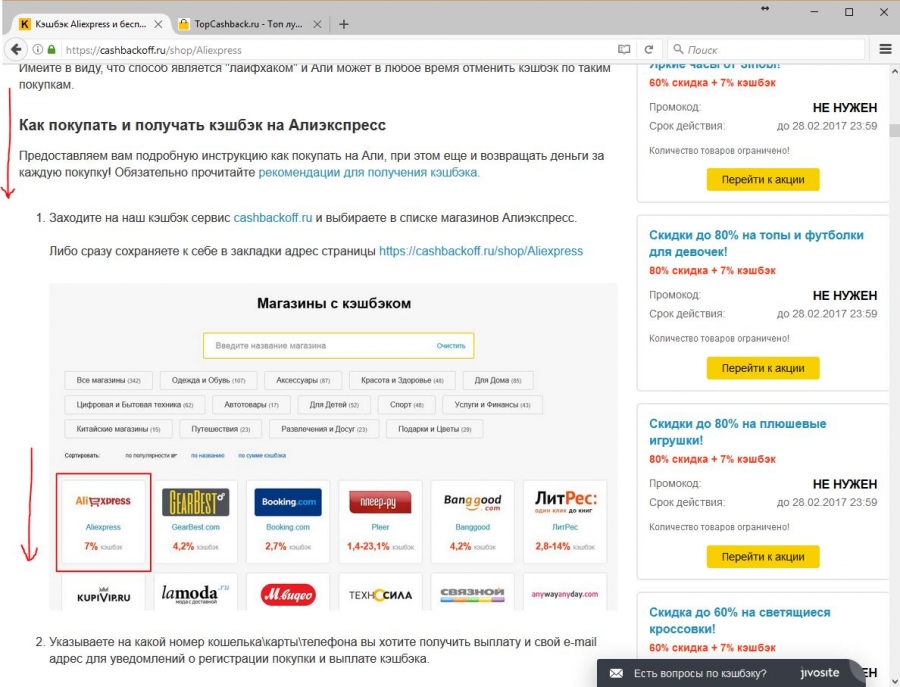Viewport: 900px width, 687px height.
Task: Select the Booking.com store card
Action: click(x=288, y=521)
